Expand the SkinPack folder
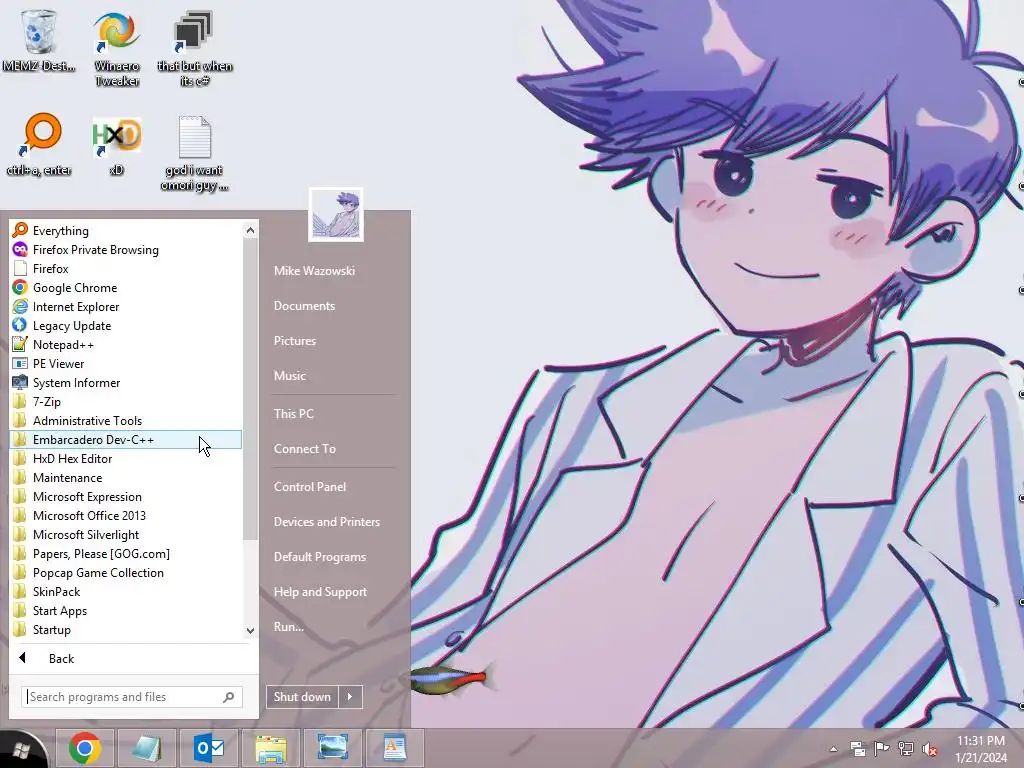The image size is (1024, 768). 125,591
